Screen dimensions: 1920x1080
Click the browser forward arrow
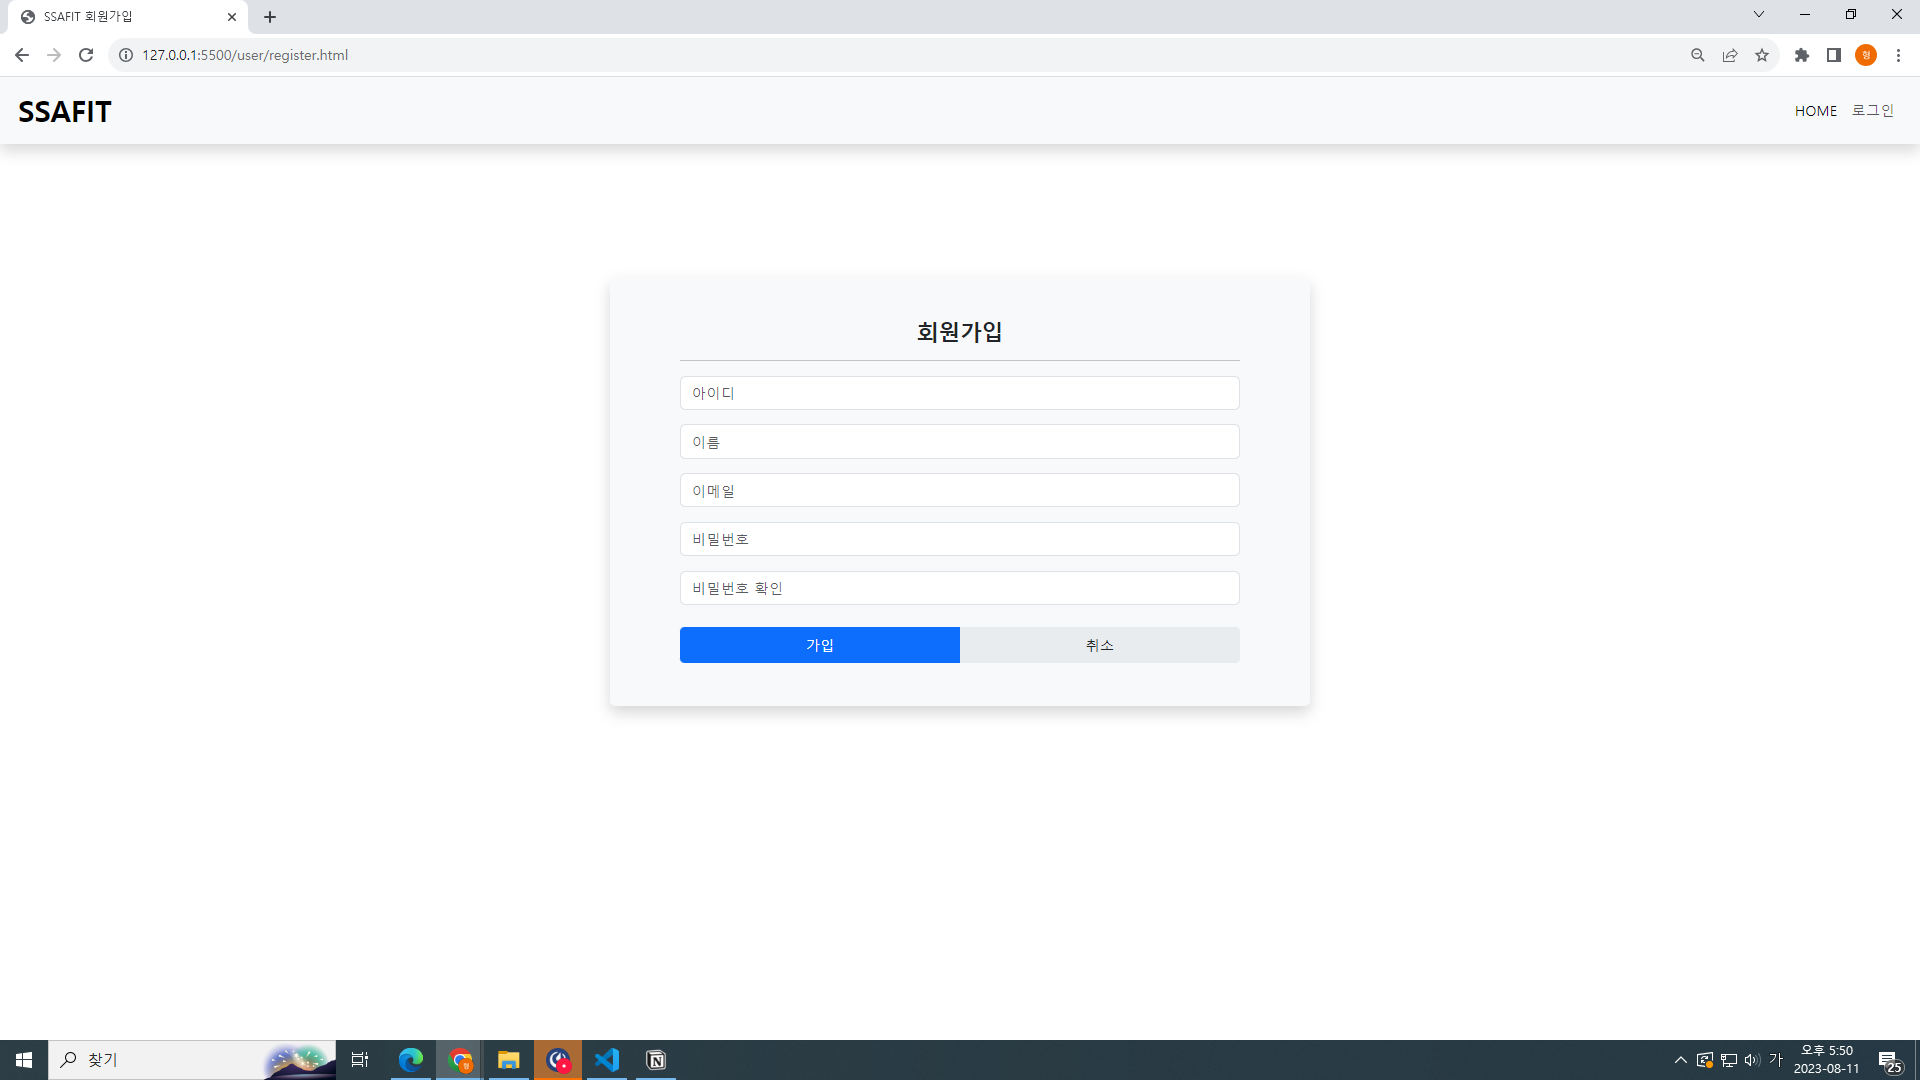(54, 55)
